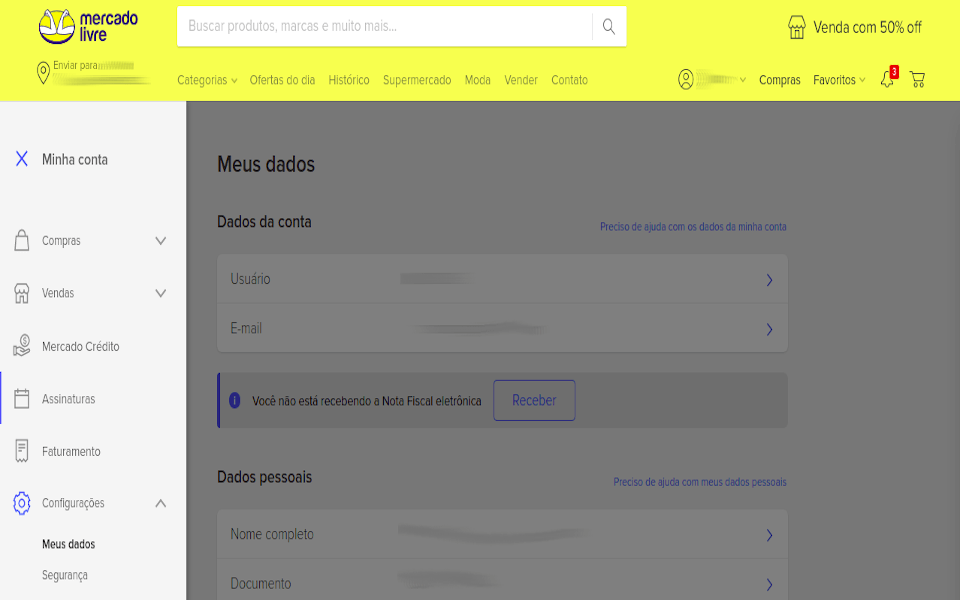Click the Faturamento receipt icon
Image resolution: width=960 pixels, height=600 pixels.
click(x=21, y=451)
